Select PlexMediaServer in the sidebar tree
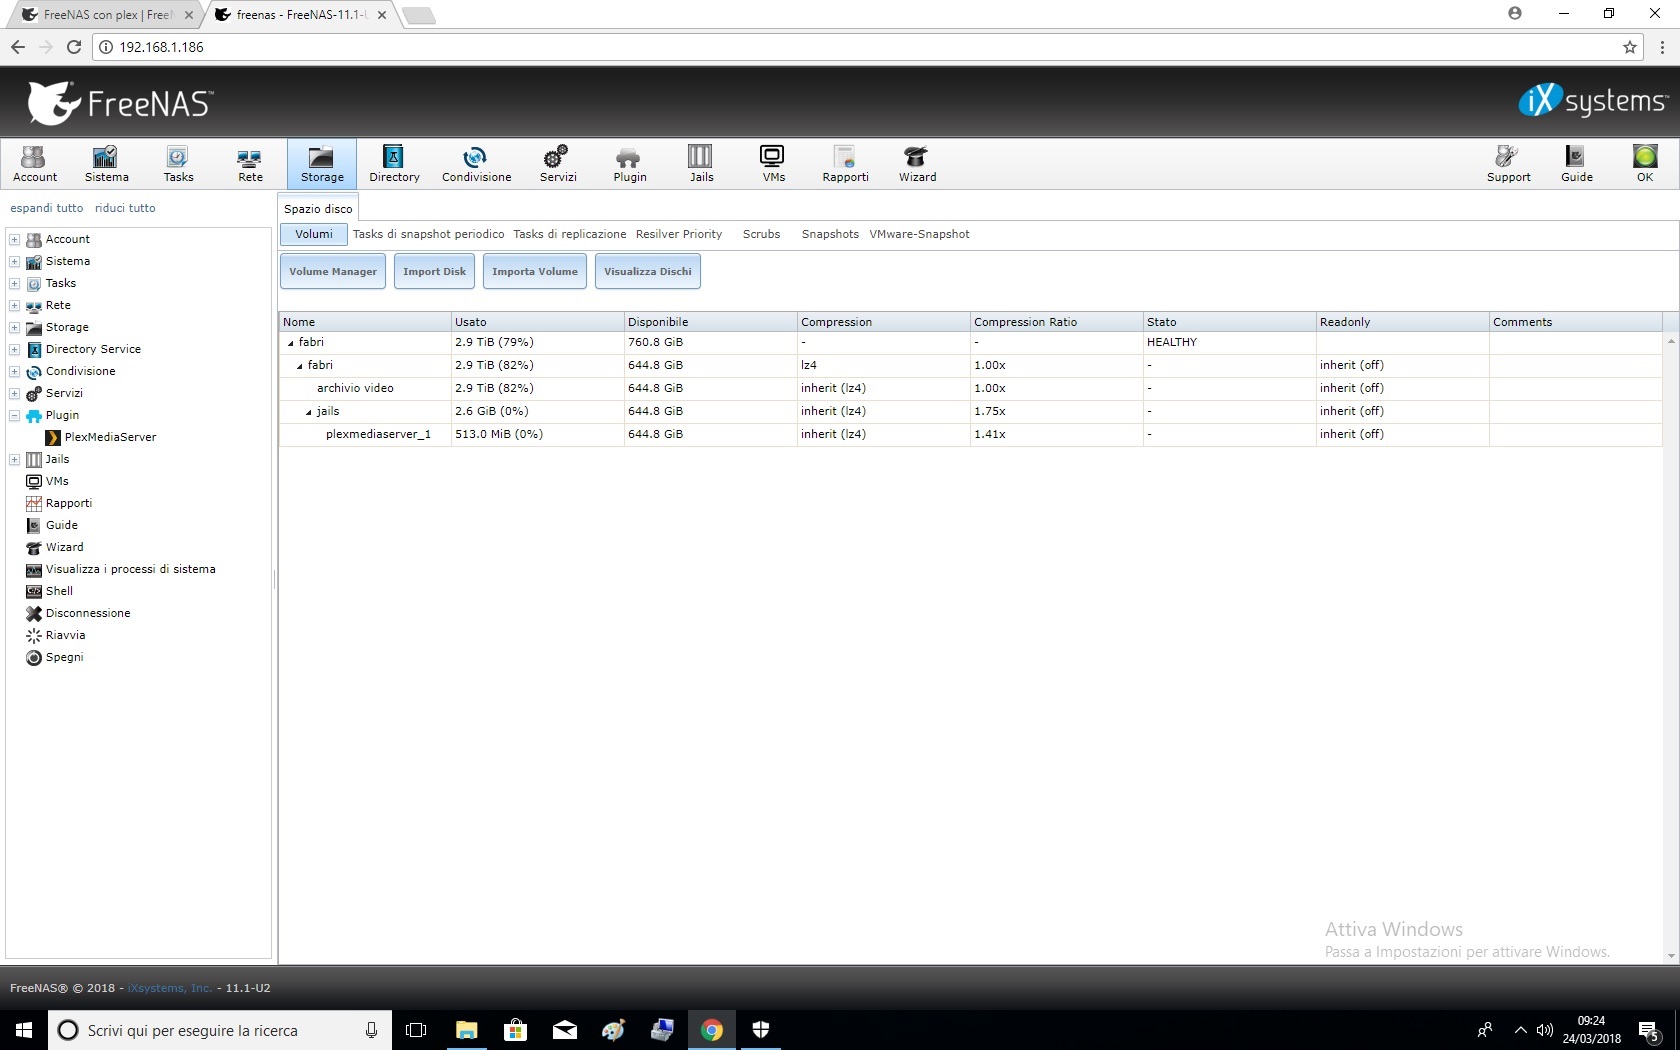1680x1050 pixels. (x=110, y=437)
